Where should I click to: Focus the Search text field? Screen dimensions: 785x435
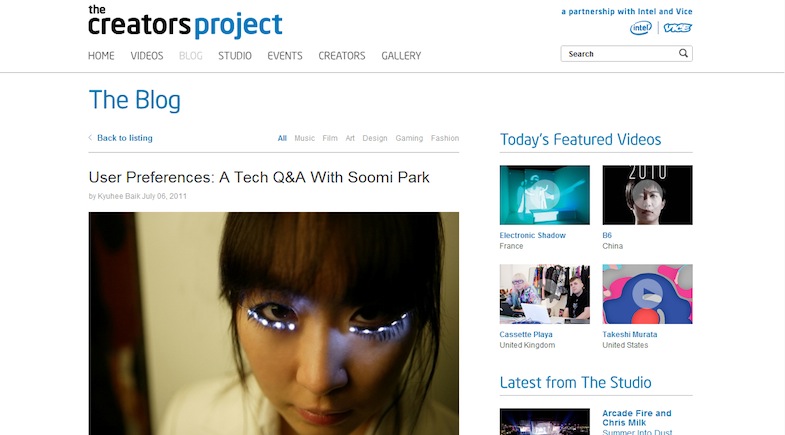click(621, 54)
